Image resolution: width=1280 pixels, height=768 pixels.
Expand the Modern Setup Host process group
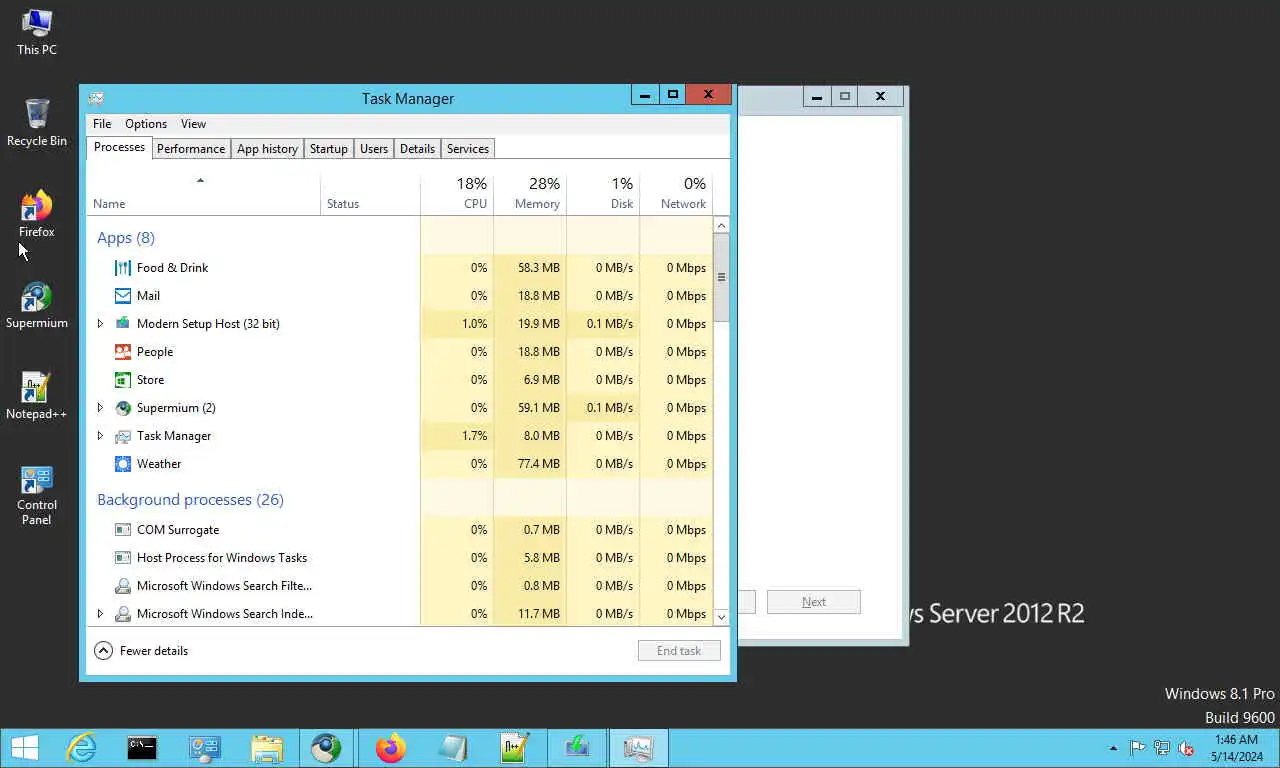pos(100,324)
